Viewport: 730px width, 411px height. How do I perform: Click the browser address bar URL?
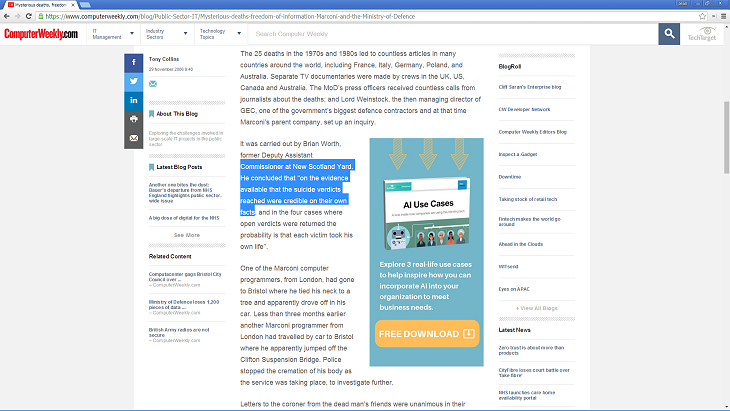click(230, 16)
